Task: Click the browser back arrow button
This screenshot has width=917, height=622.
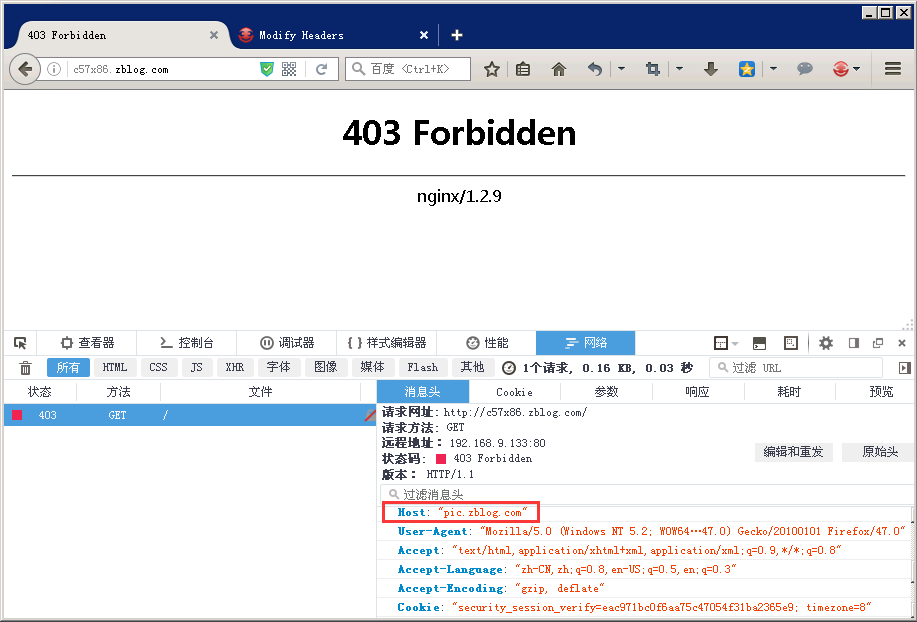Action: (24, 69)
